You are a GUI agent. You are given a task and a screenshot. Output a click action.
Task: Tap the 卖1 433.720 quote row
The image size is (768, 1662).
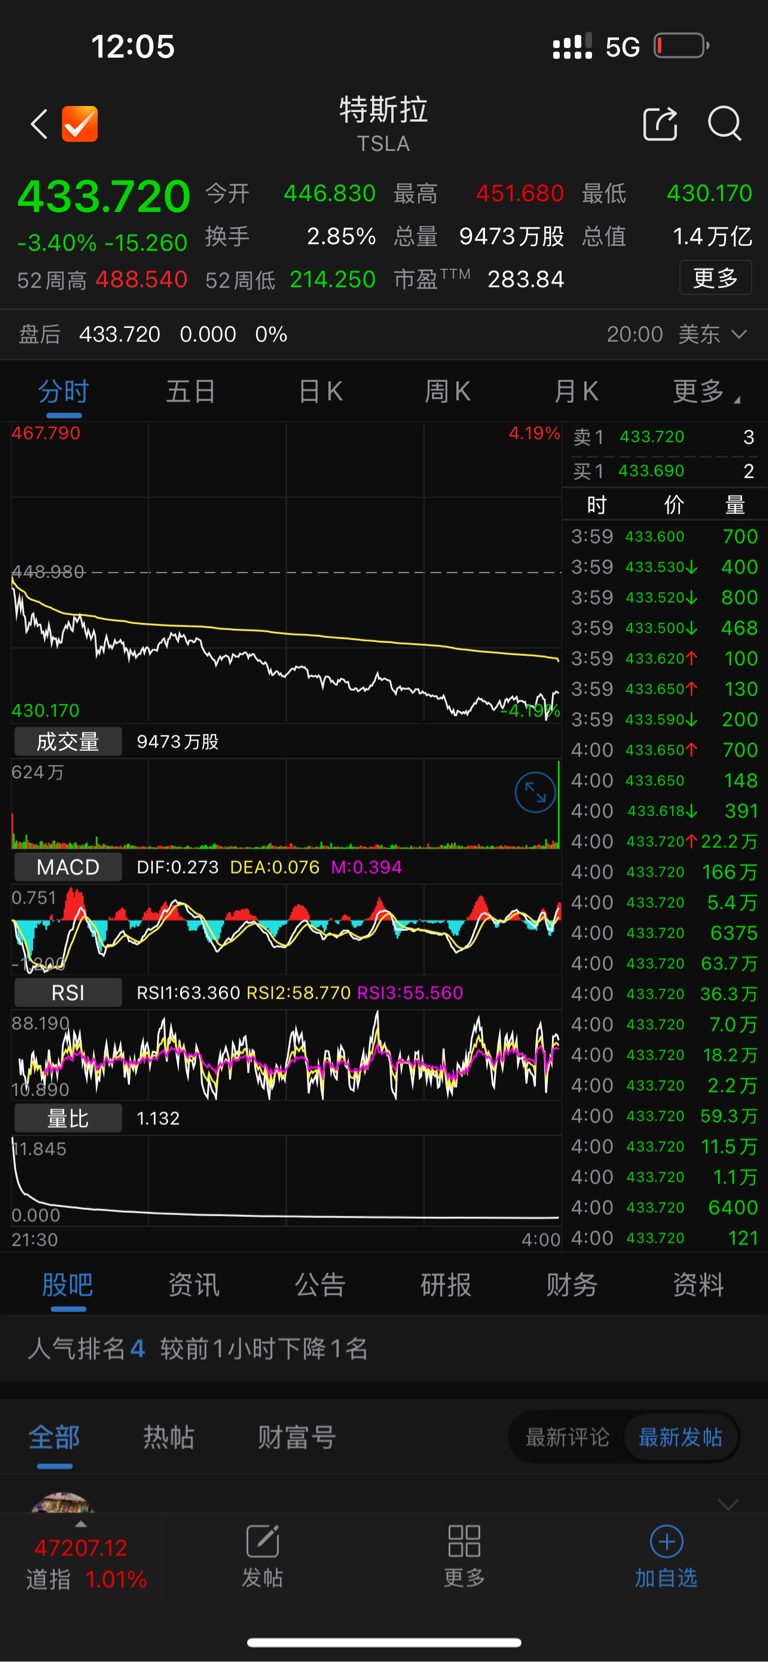click(664, 437)
